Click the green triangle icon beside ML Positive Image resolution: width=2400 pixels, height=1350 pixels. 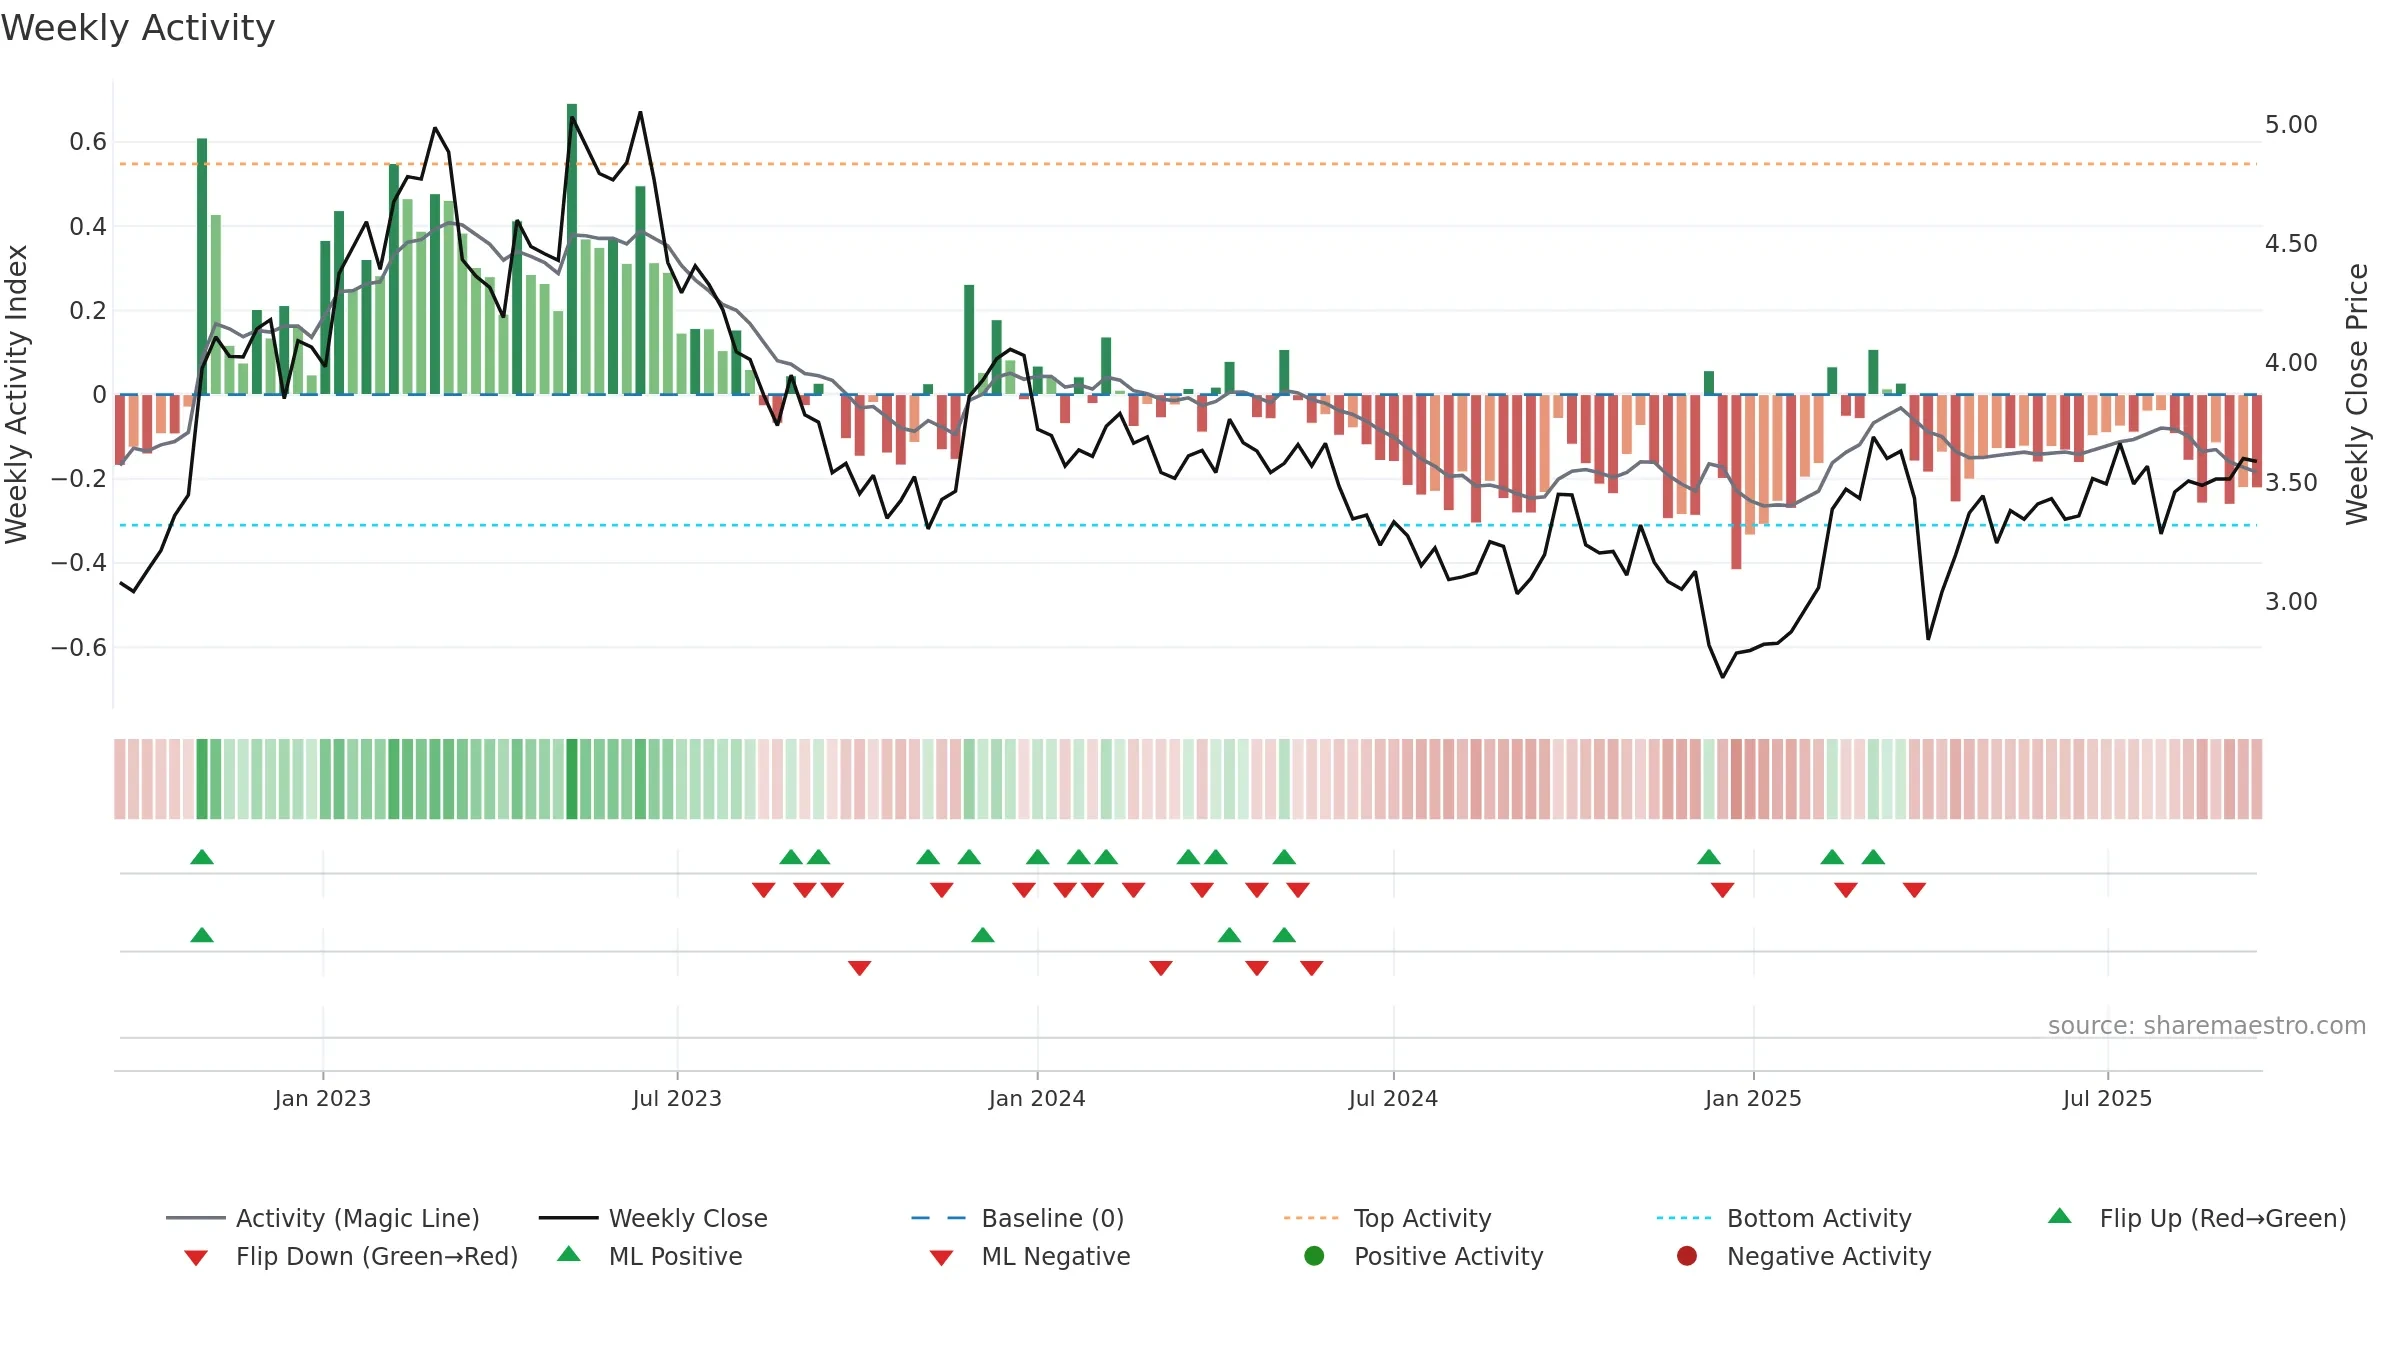click(x=569, y=1254)
